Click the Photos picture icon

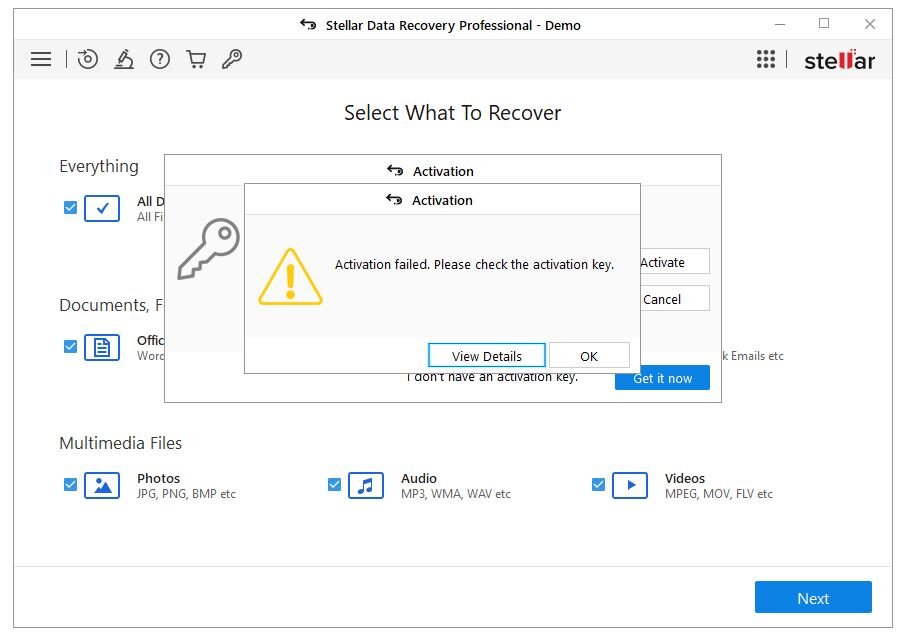click(102, 486)
